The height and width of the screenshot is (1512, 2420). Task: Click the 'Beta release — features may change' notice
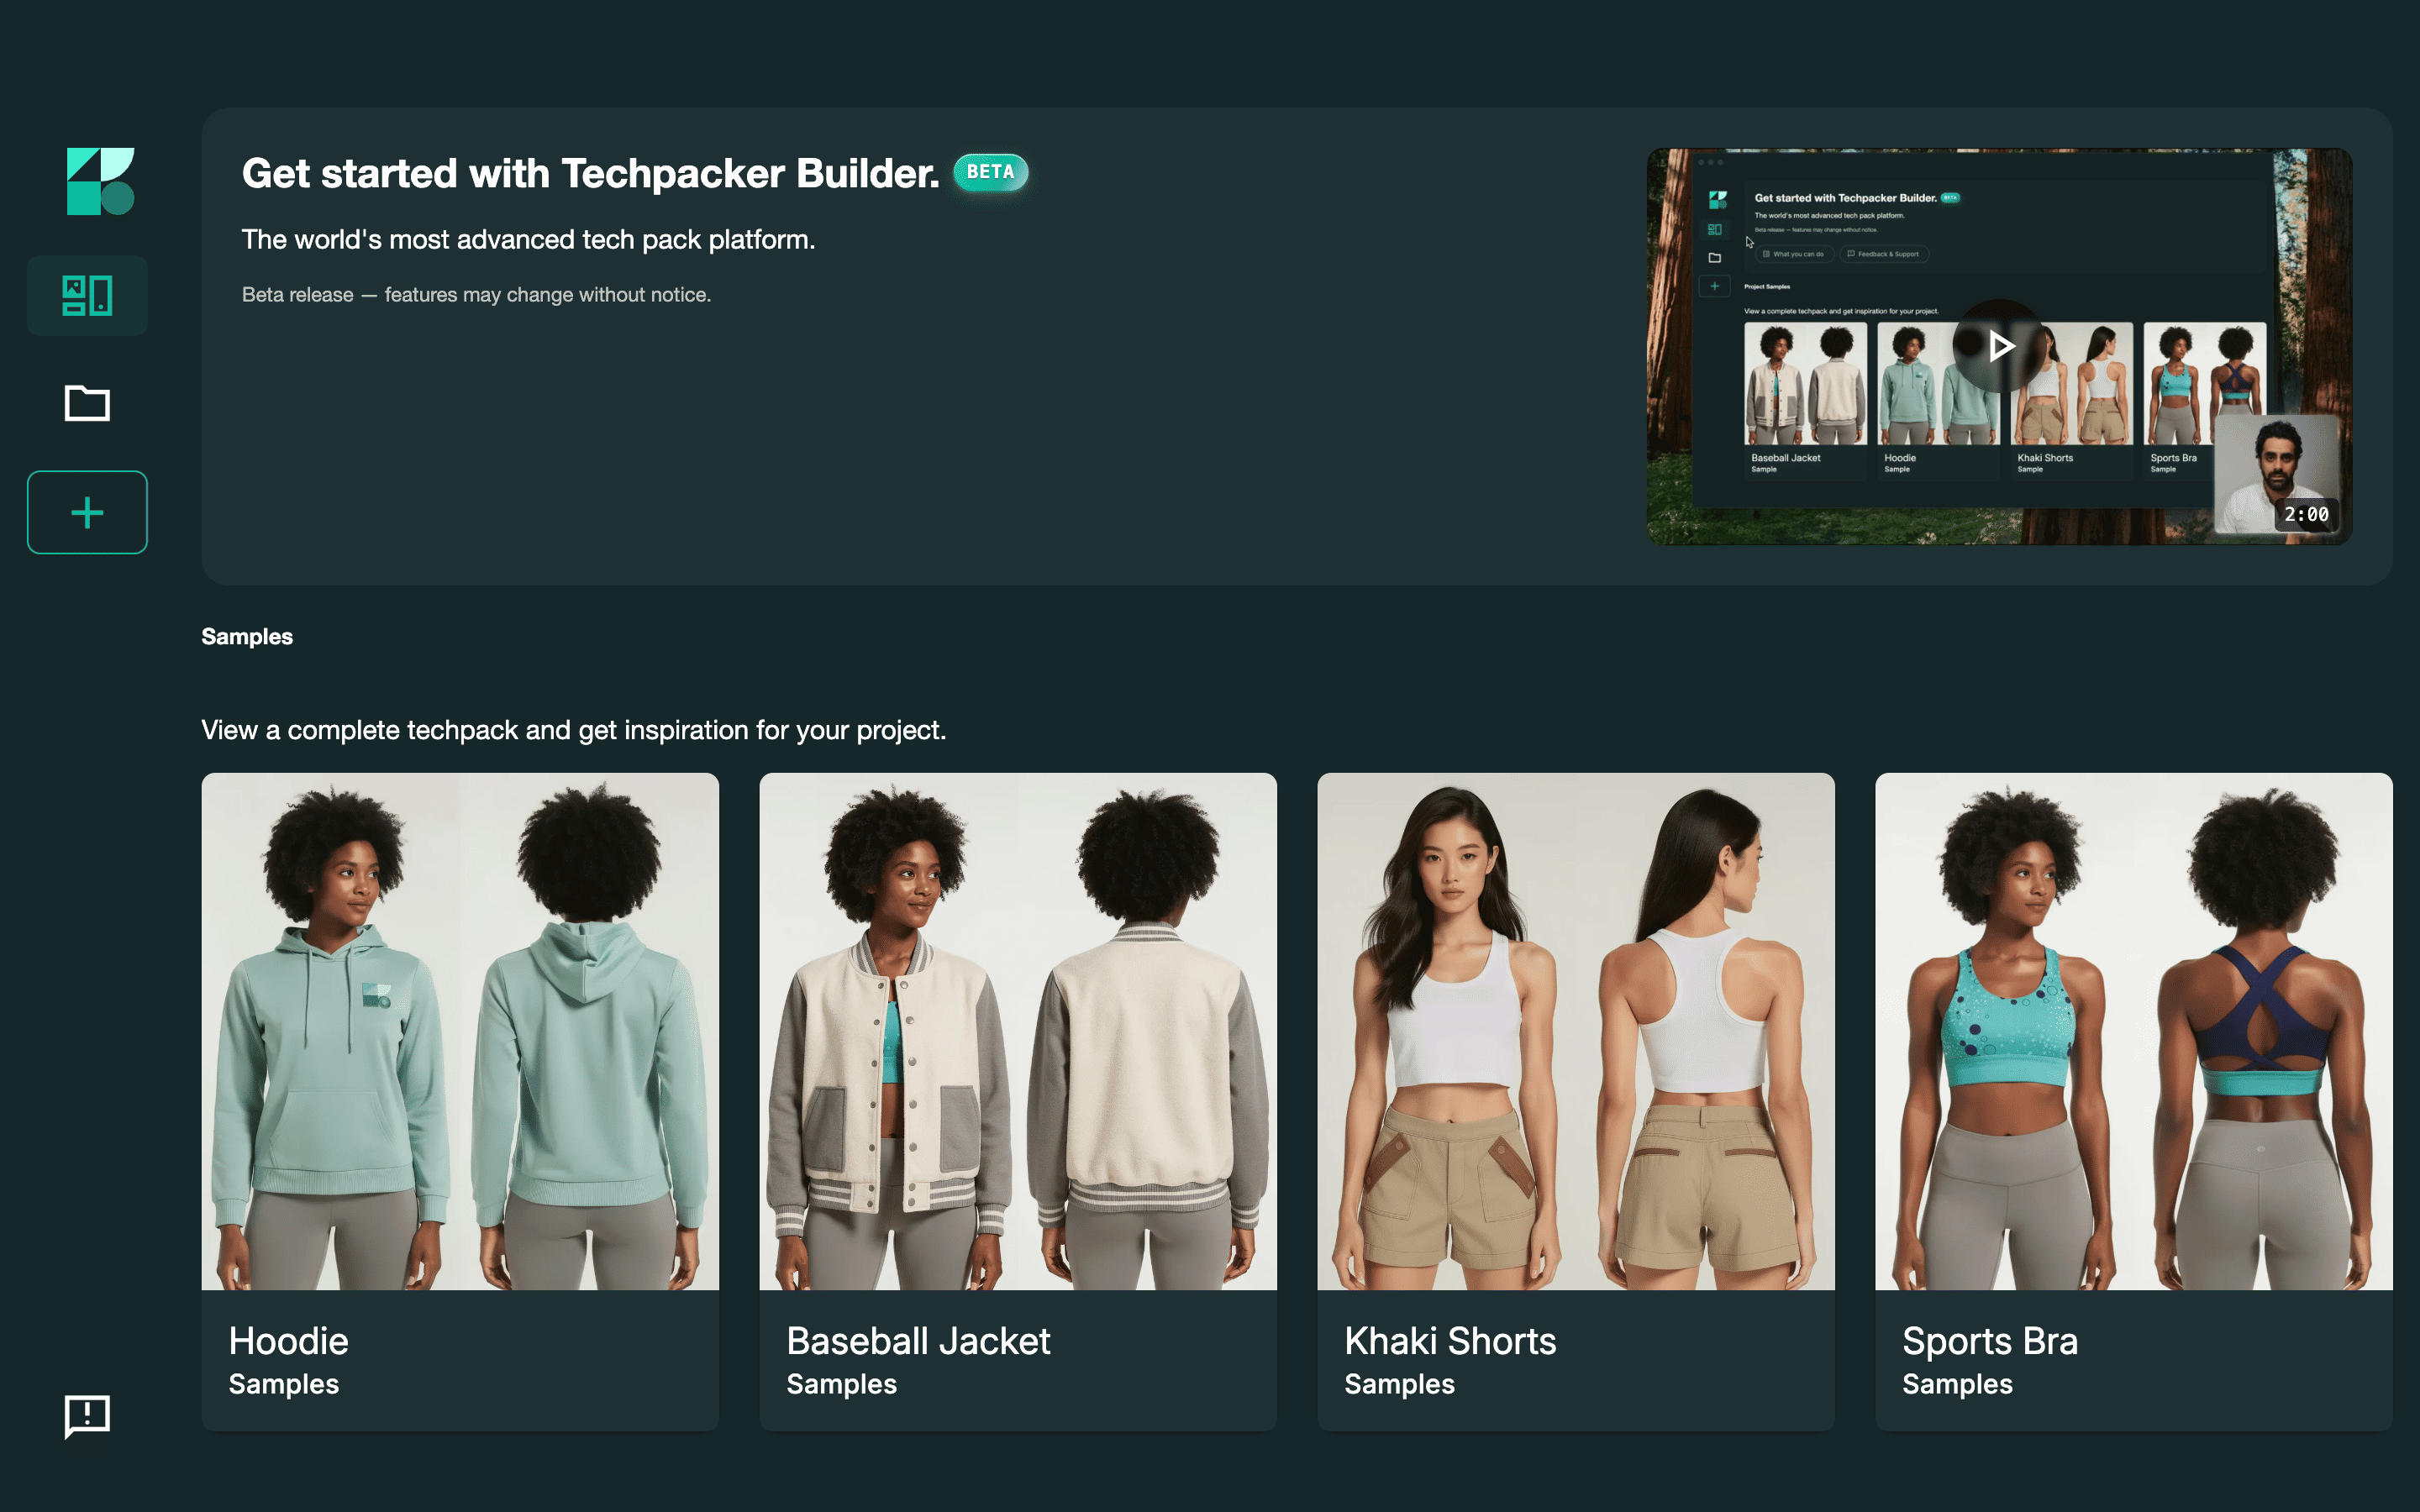pos(476,295)
